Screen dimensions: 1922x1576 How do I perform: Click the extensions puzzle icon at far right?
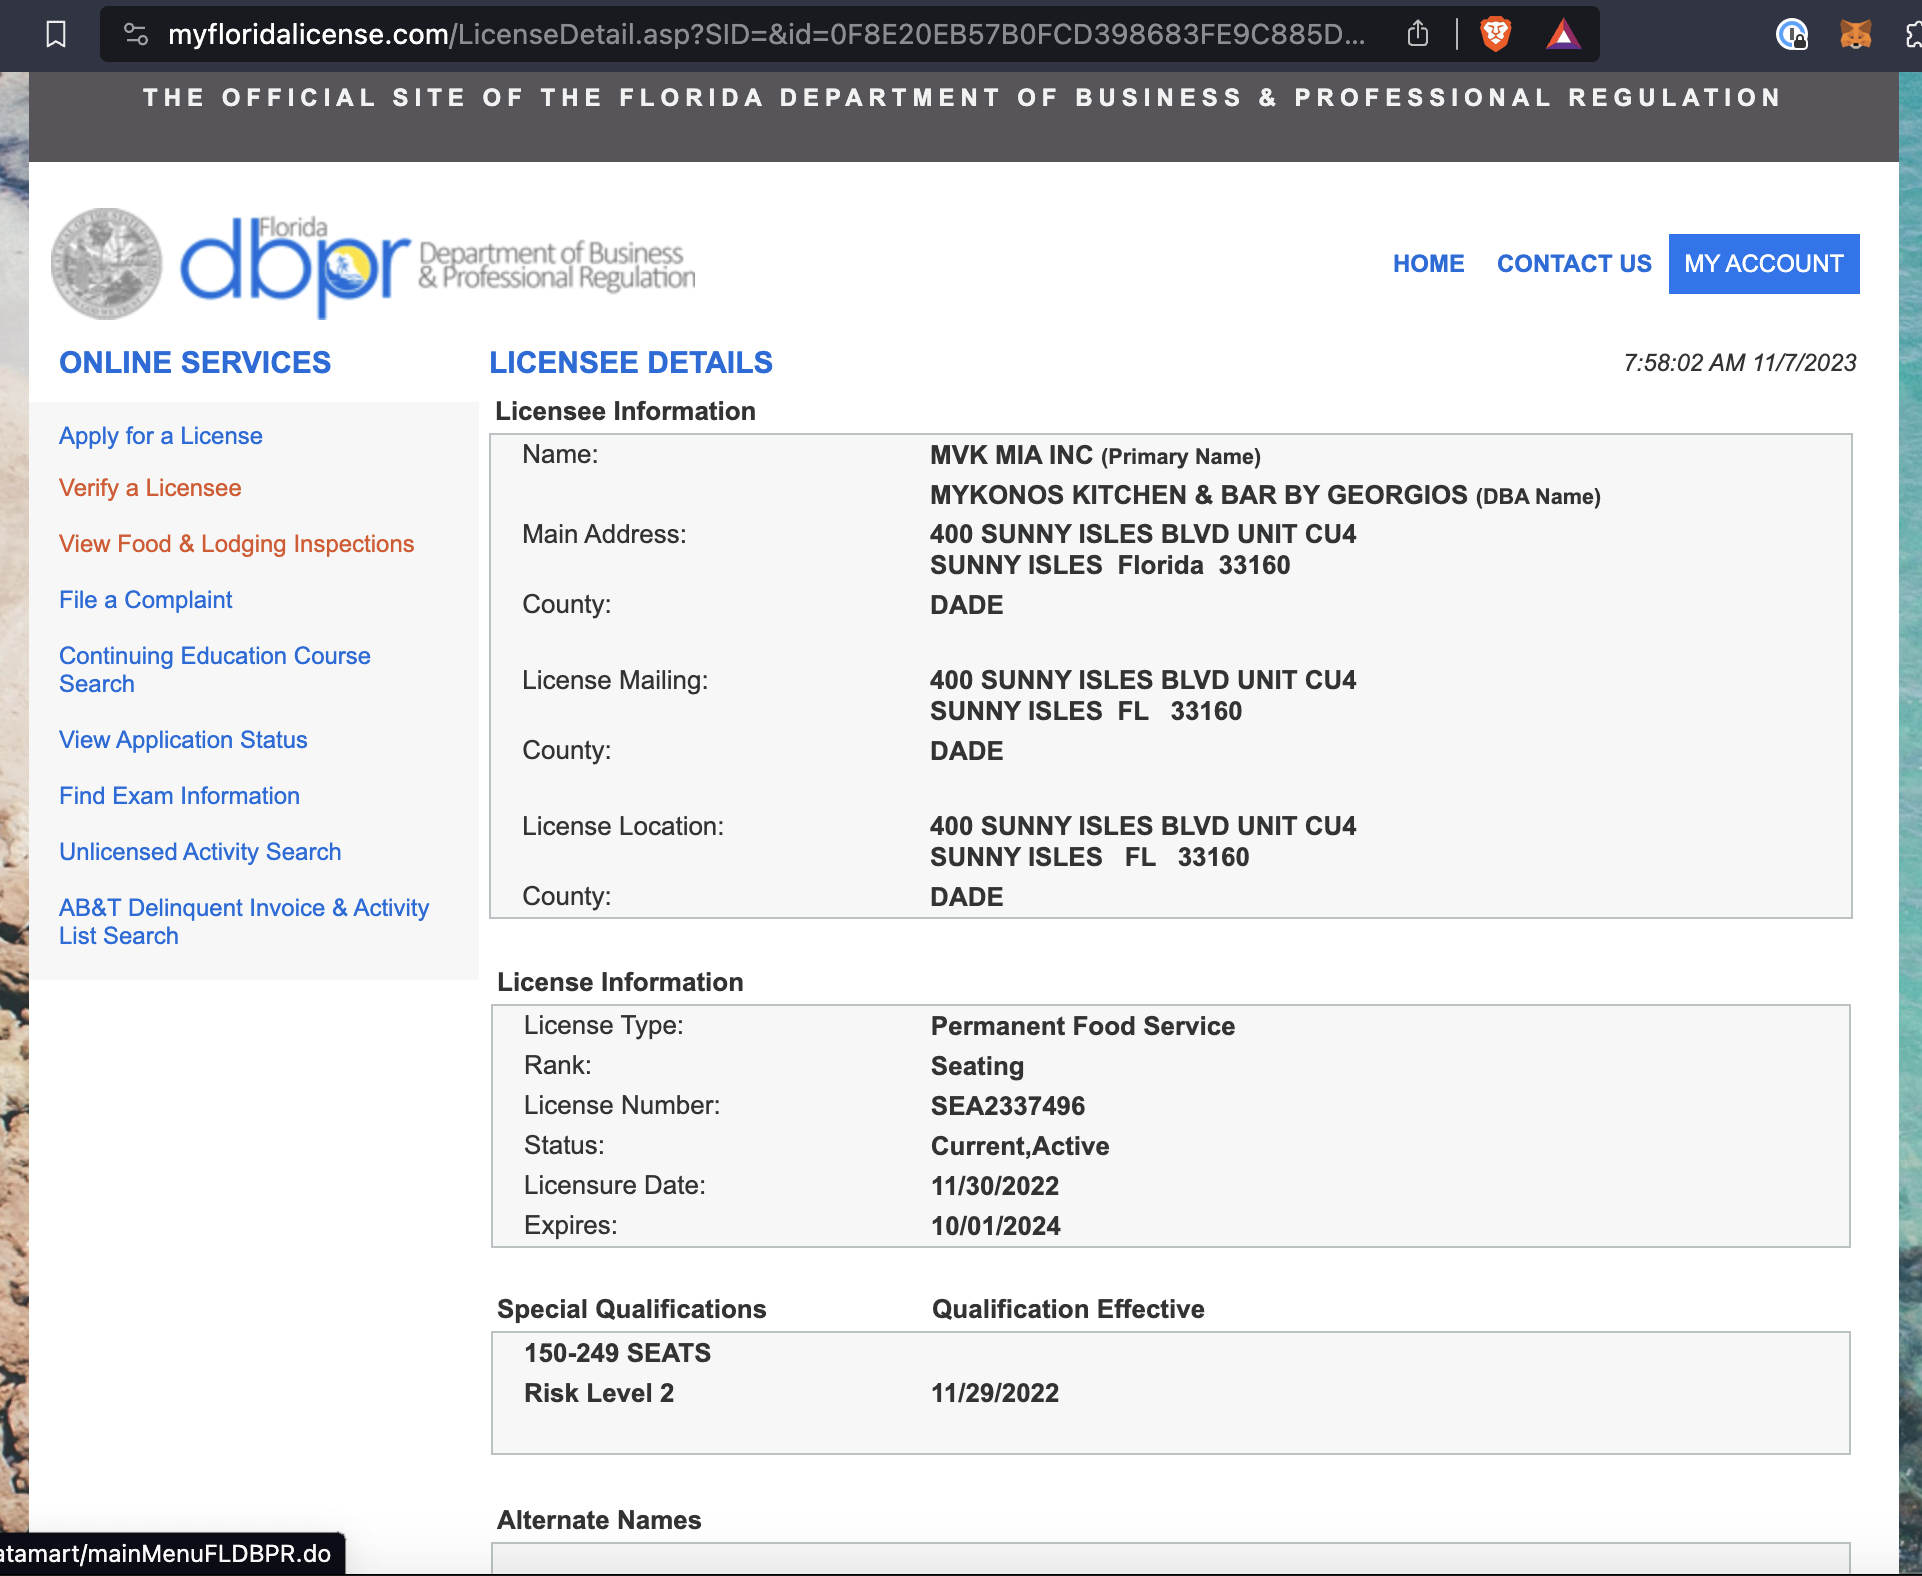pos(1912,35)
